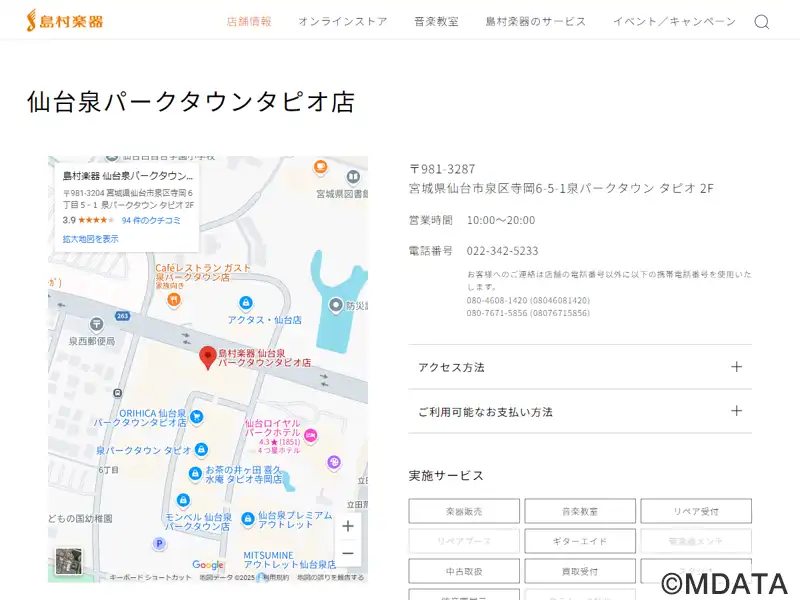
Task: Click the 拡大地図を表示 link on map
Action: click(x=90, y=238)
